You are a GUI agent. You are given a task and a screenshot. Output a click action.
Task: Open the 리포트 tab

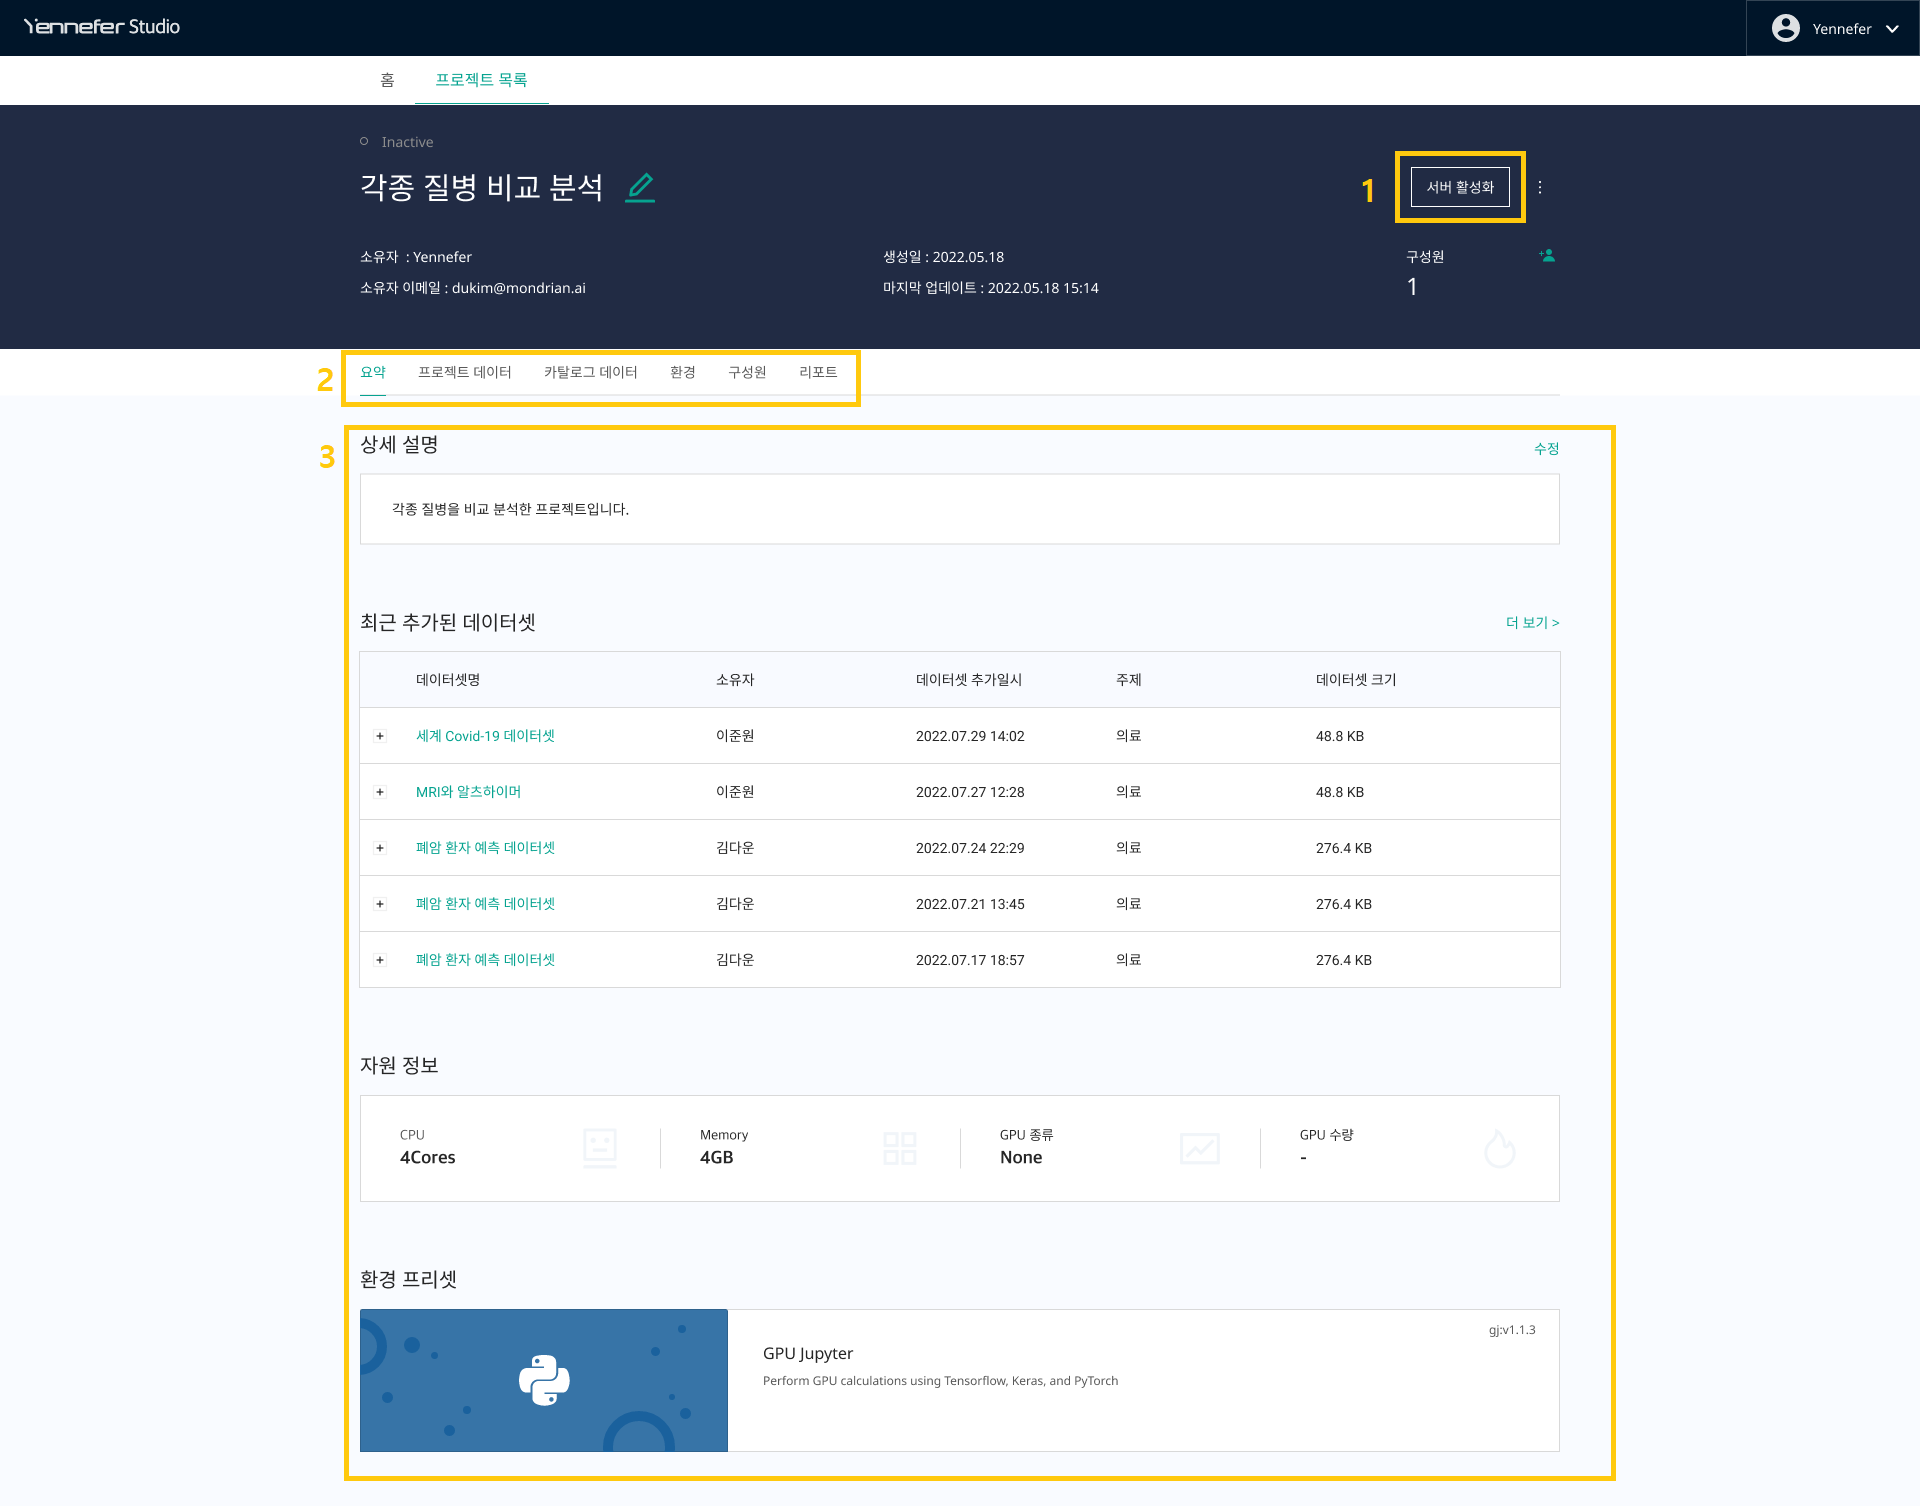(x=817, y=372)
